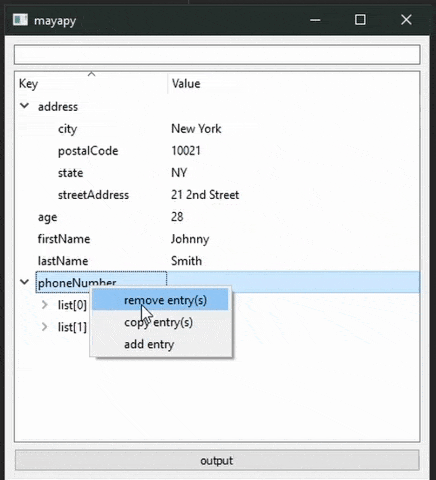This screenshot has height=480, width=436.
Task: Choose add entry from context menu
Action: tap(160, 344)
